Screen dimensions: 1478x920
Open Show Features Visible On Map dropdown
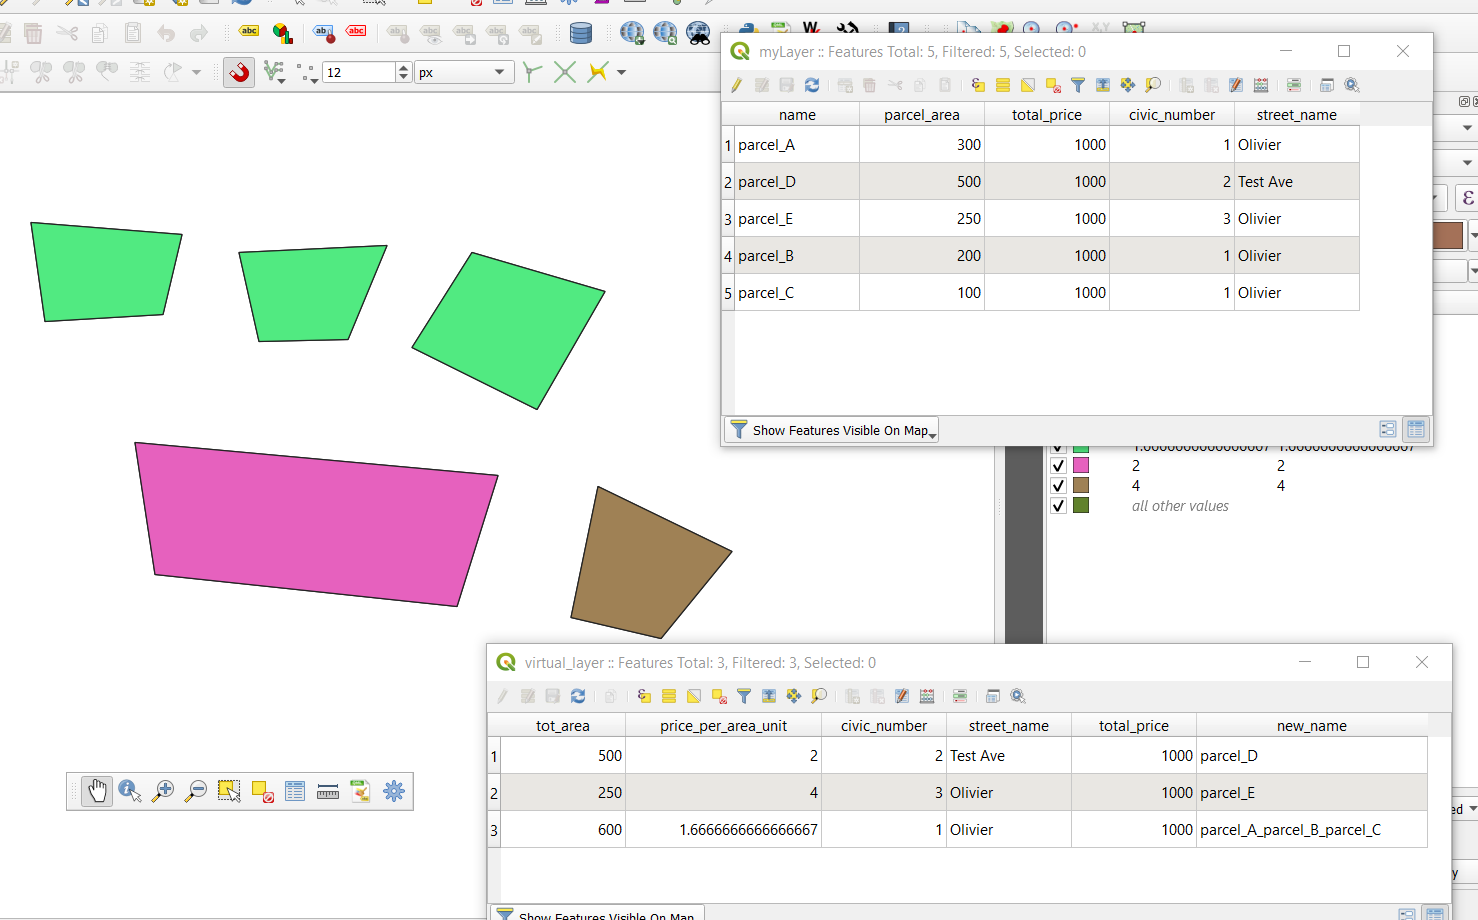point(832,430)
